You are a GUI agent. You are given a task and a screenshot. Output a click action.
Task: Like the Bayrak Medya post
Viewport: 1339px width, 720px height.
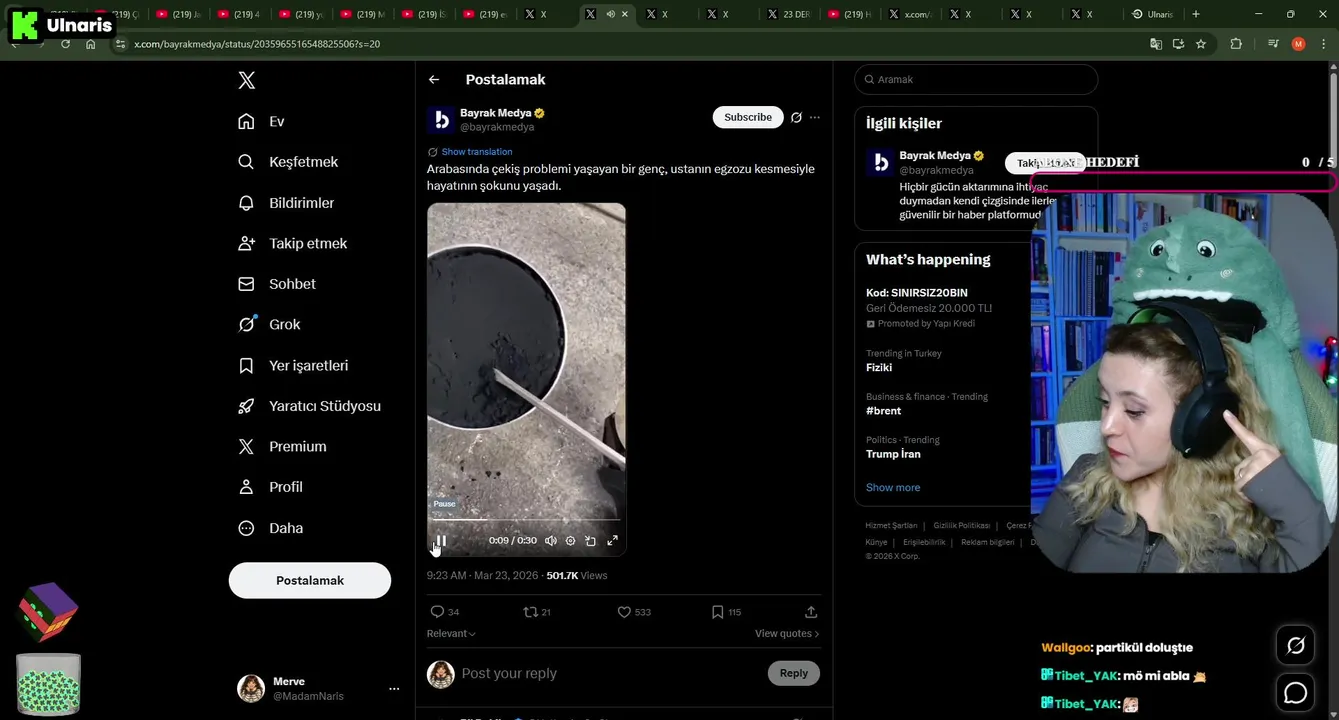625,612
